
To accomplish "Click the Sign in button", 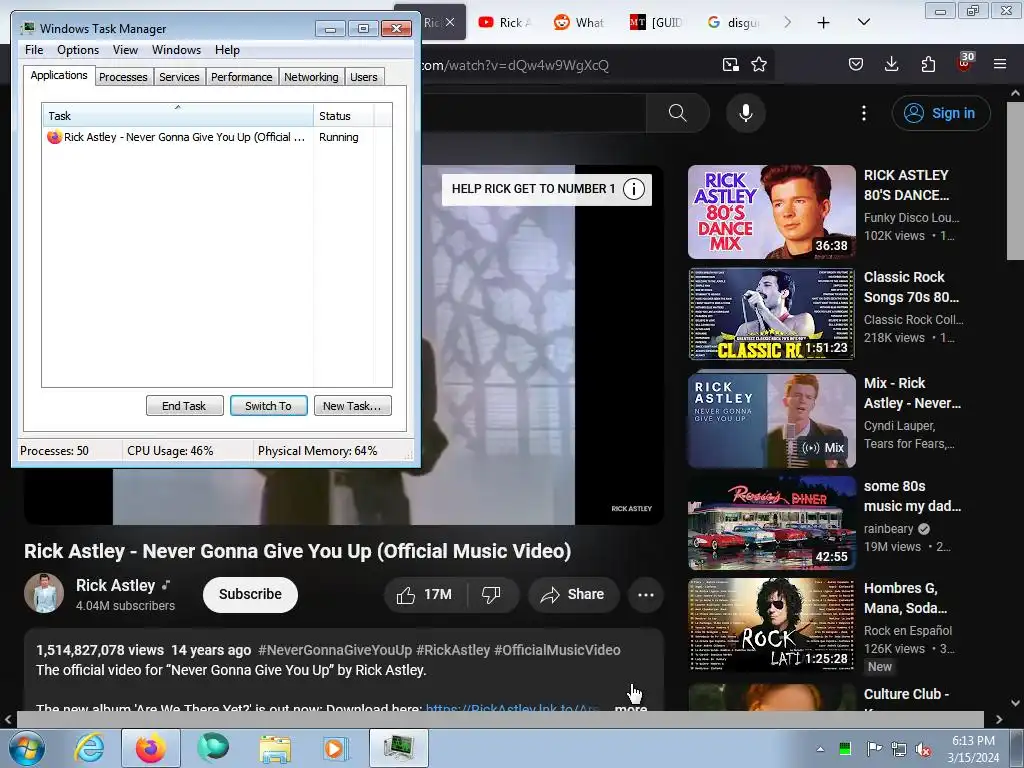I will 940,113.
